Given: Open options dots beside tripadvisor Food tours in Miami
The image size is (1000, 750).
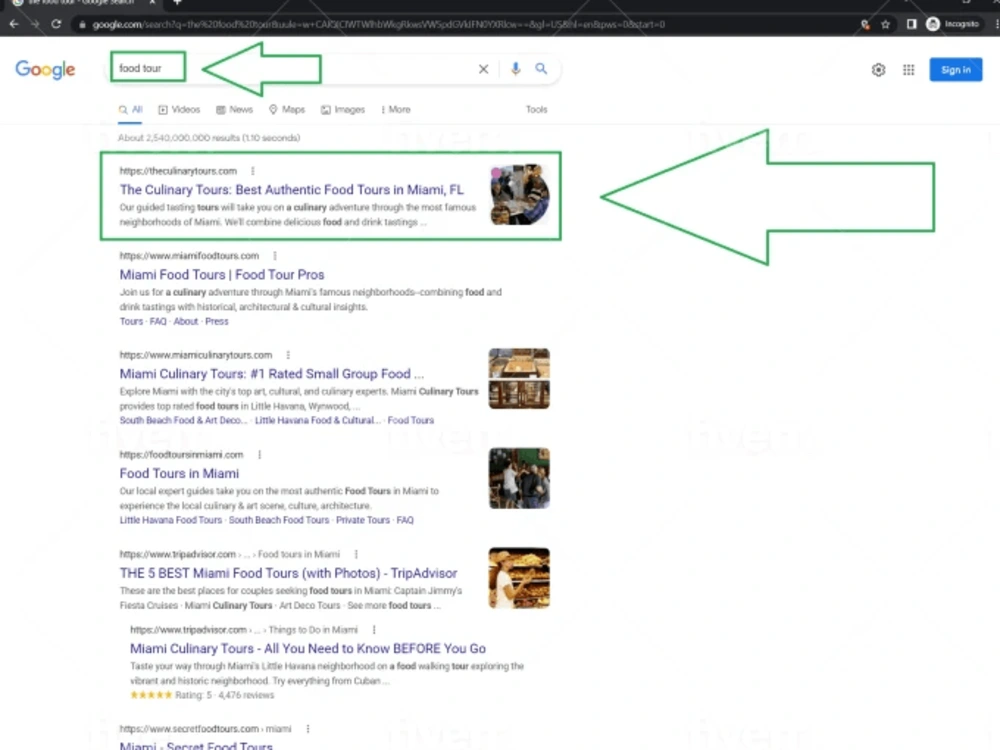Looking at the screenshot, I should [x=356, y=554].
